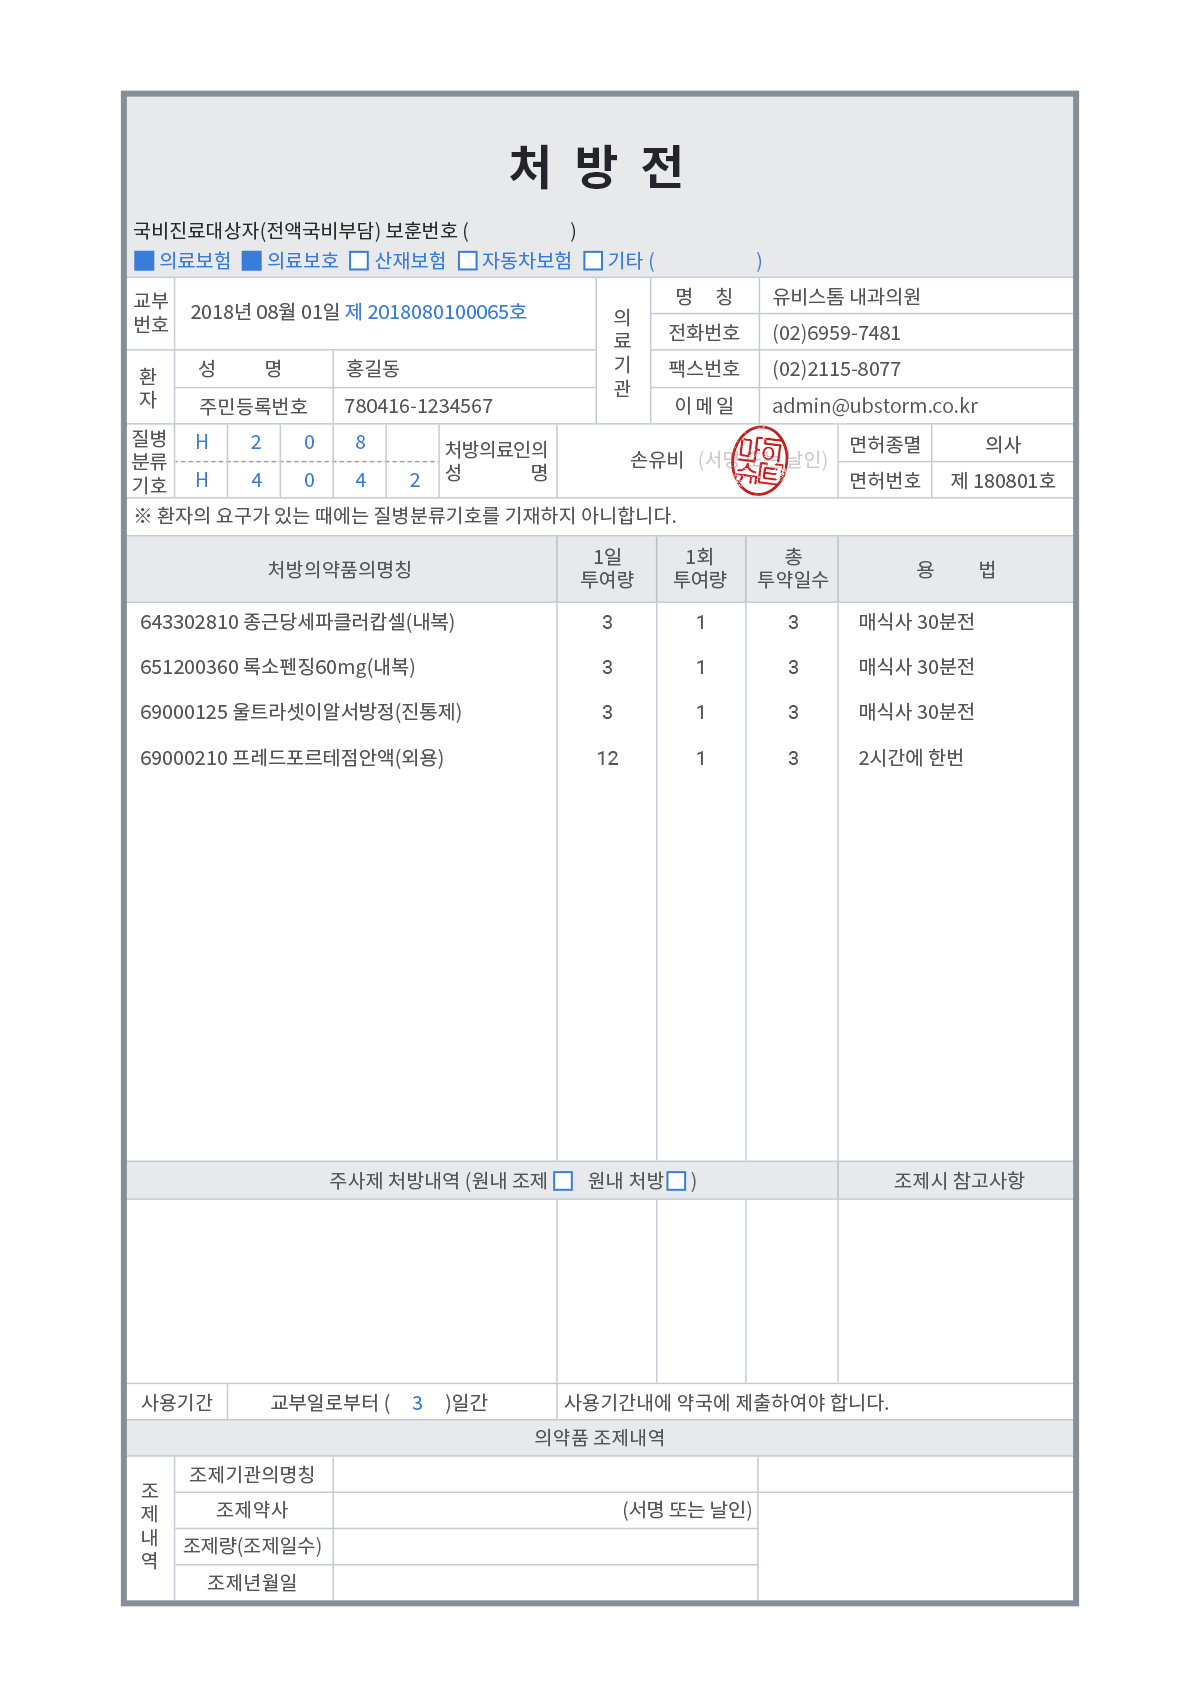
Task: Check the 원내 조제 checkbox
Action: coord(563,1181)
